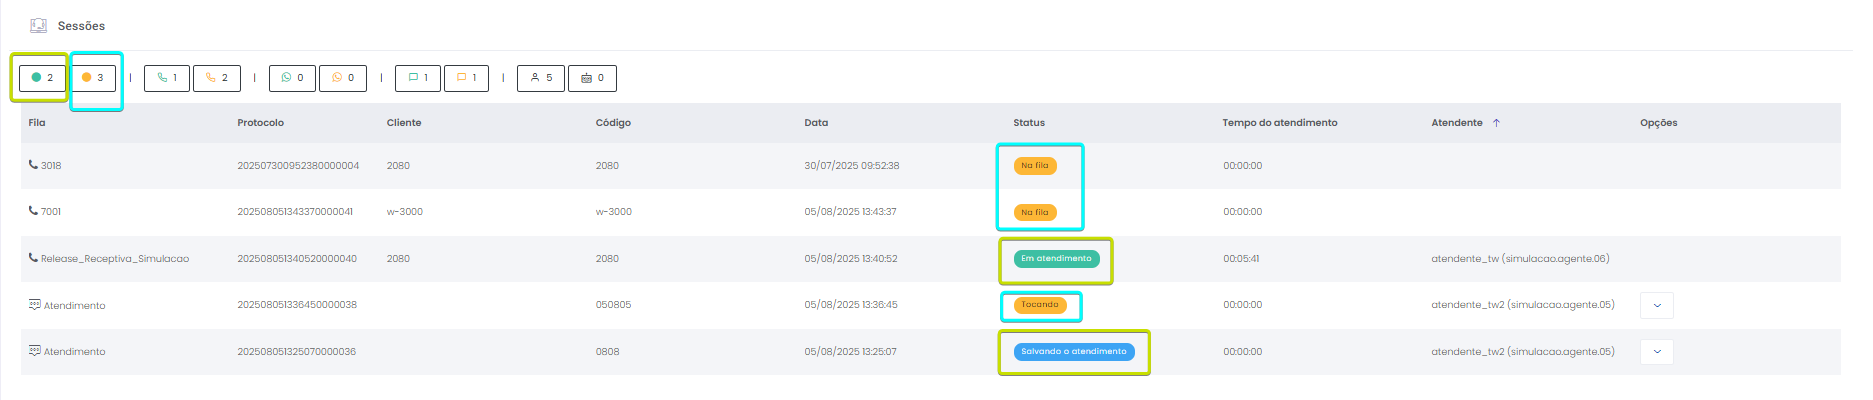Filter by orange chat bubble sessions

click(x=466, y=78)
